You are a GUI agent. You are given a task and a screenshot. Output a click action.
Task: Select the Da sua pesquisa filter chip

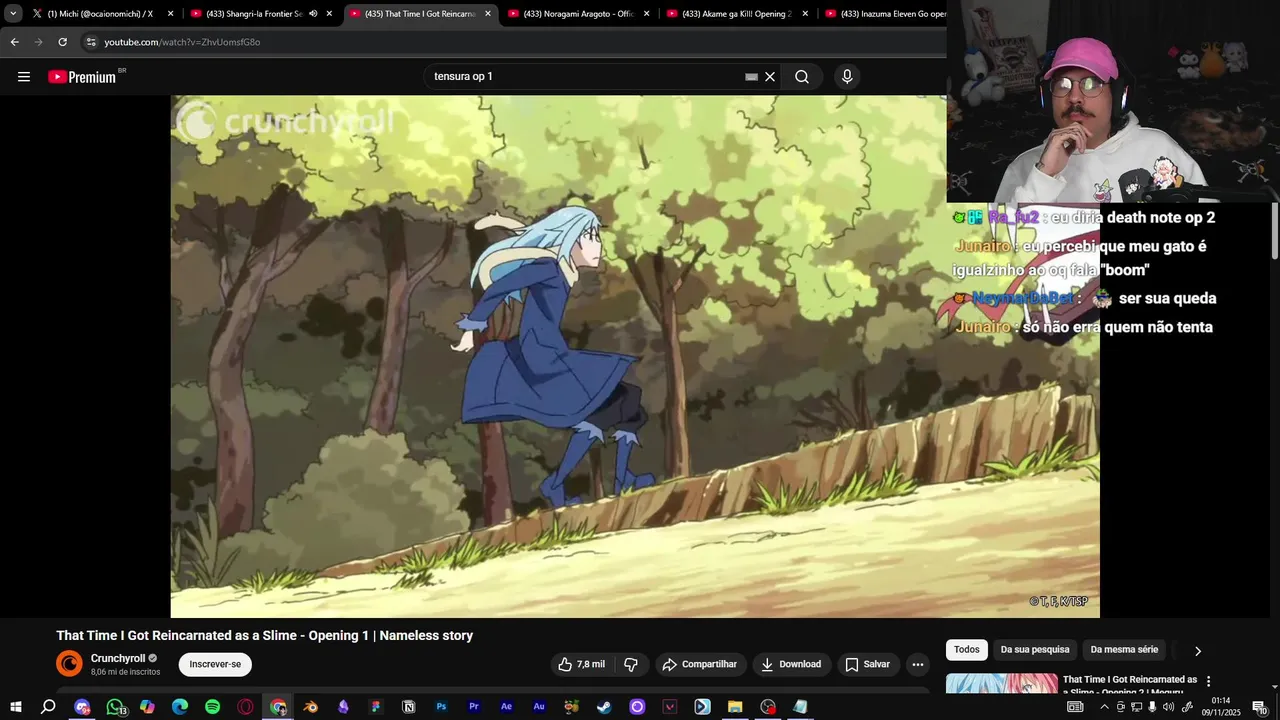[1035, 650]
